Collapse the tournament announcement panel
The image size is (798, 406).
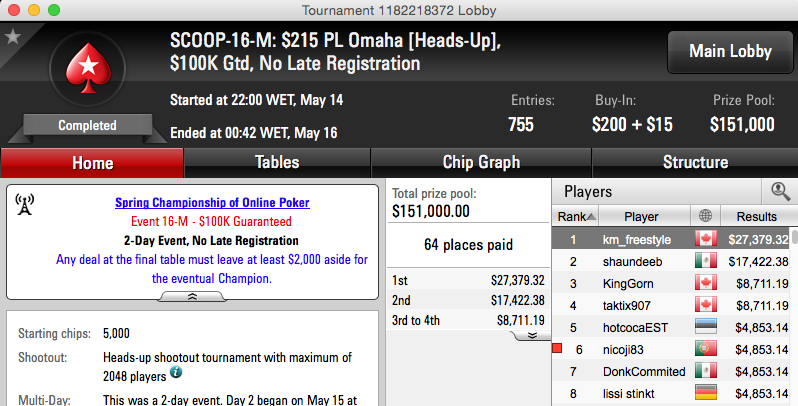pyautogui.click(x=192, y=297)
